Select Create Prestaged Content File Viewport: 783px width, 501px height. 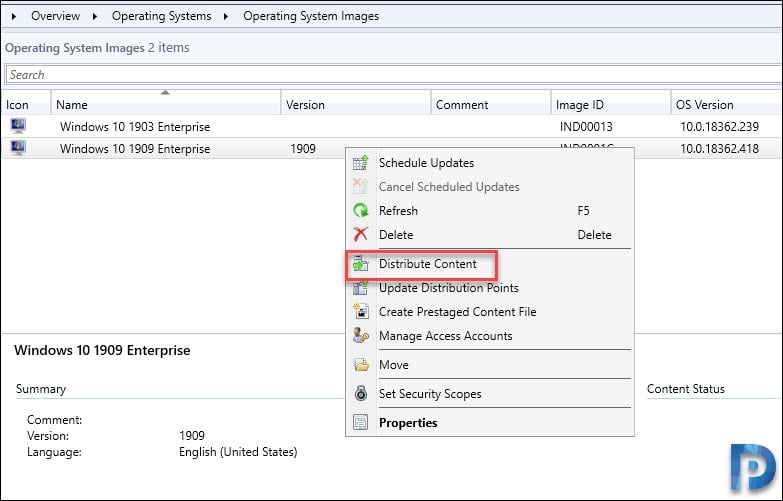[490, 312]
